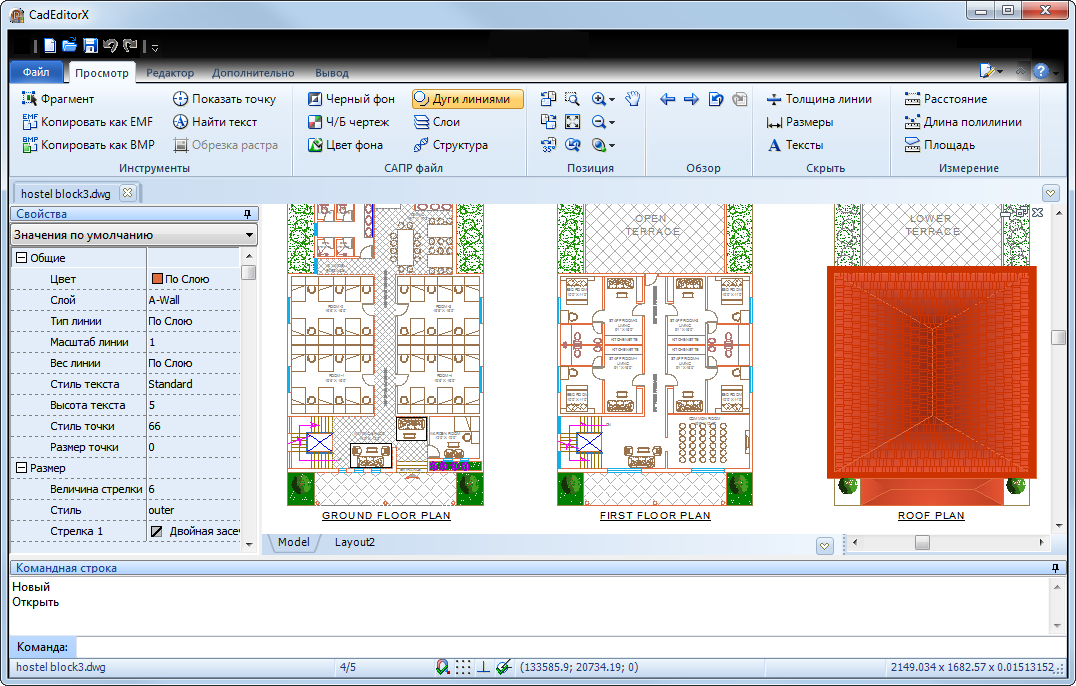Go to next view with right arrow
Viewport: 1076px width, 686px height.
coord(691,99)
